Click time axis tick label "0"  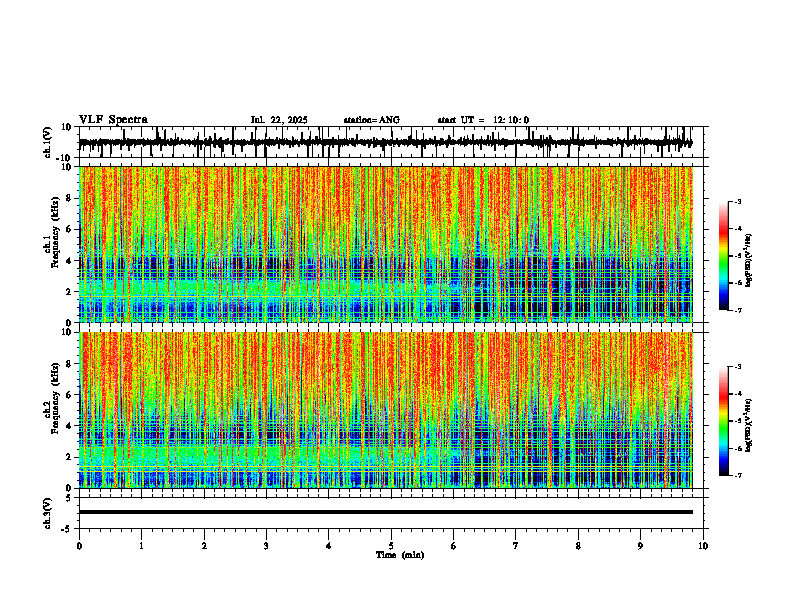pyautogui.click(x=79, y=546)
